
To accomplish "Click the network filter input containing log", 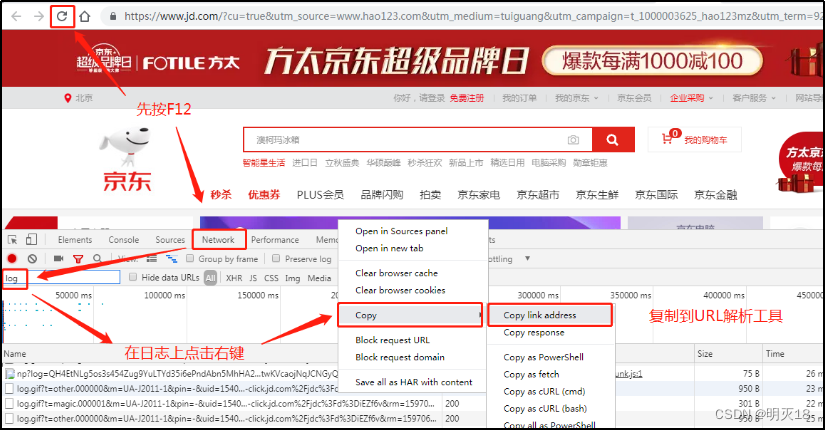I will (x=62, y=278).
